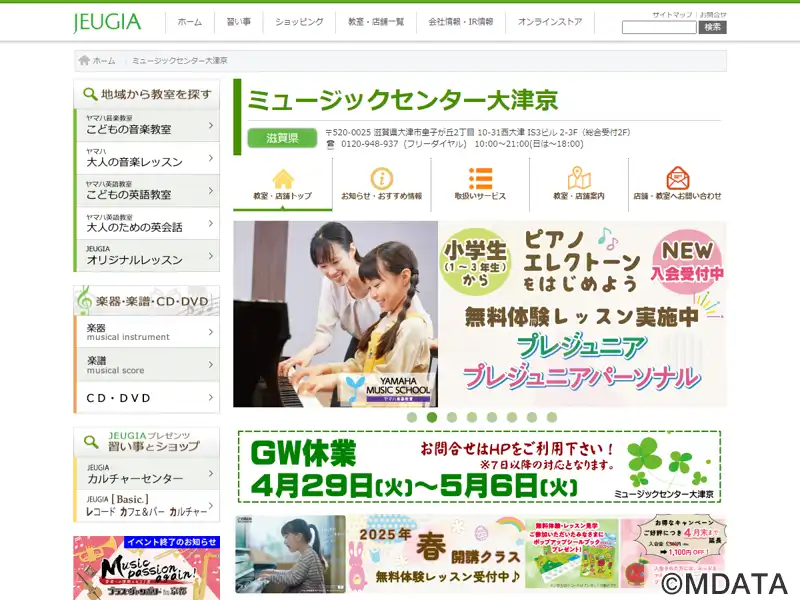Click the GW休業 notice banner

pos(480,467)
